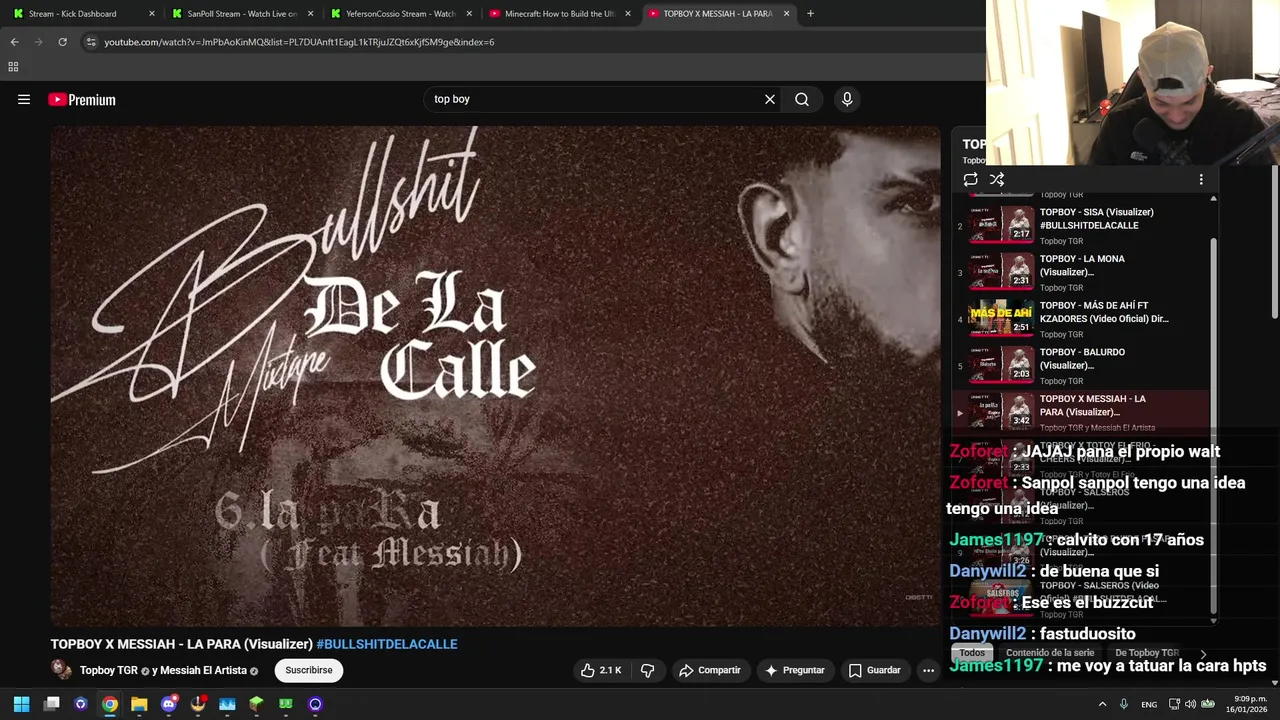Screen dimensions: 1280x720
Task: Open Chrome apps grid shortcut
Action: [x=13, y=67]
